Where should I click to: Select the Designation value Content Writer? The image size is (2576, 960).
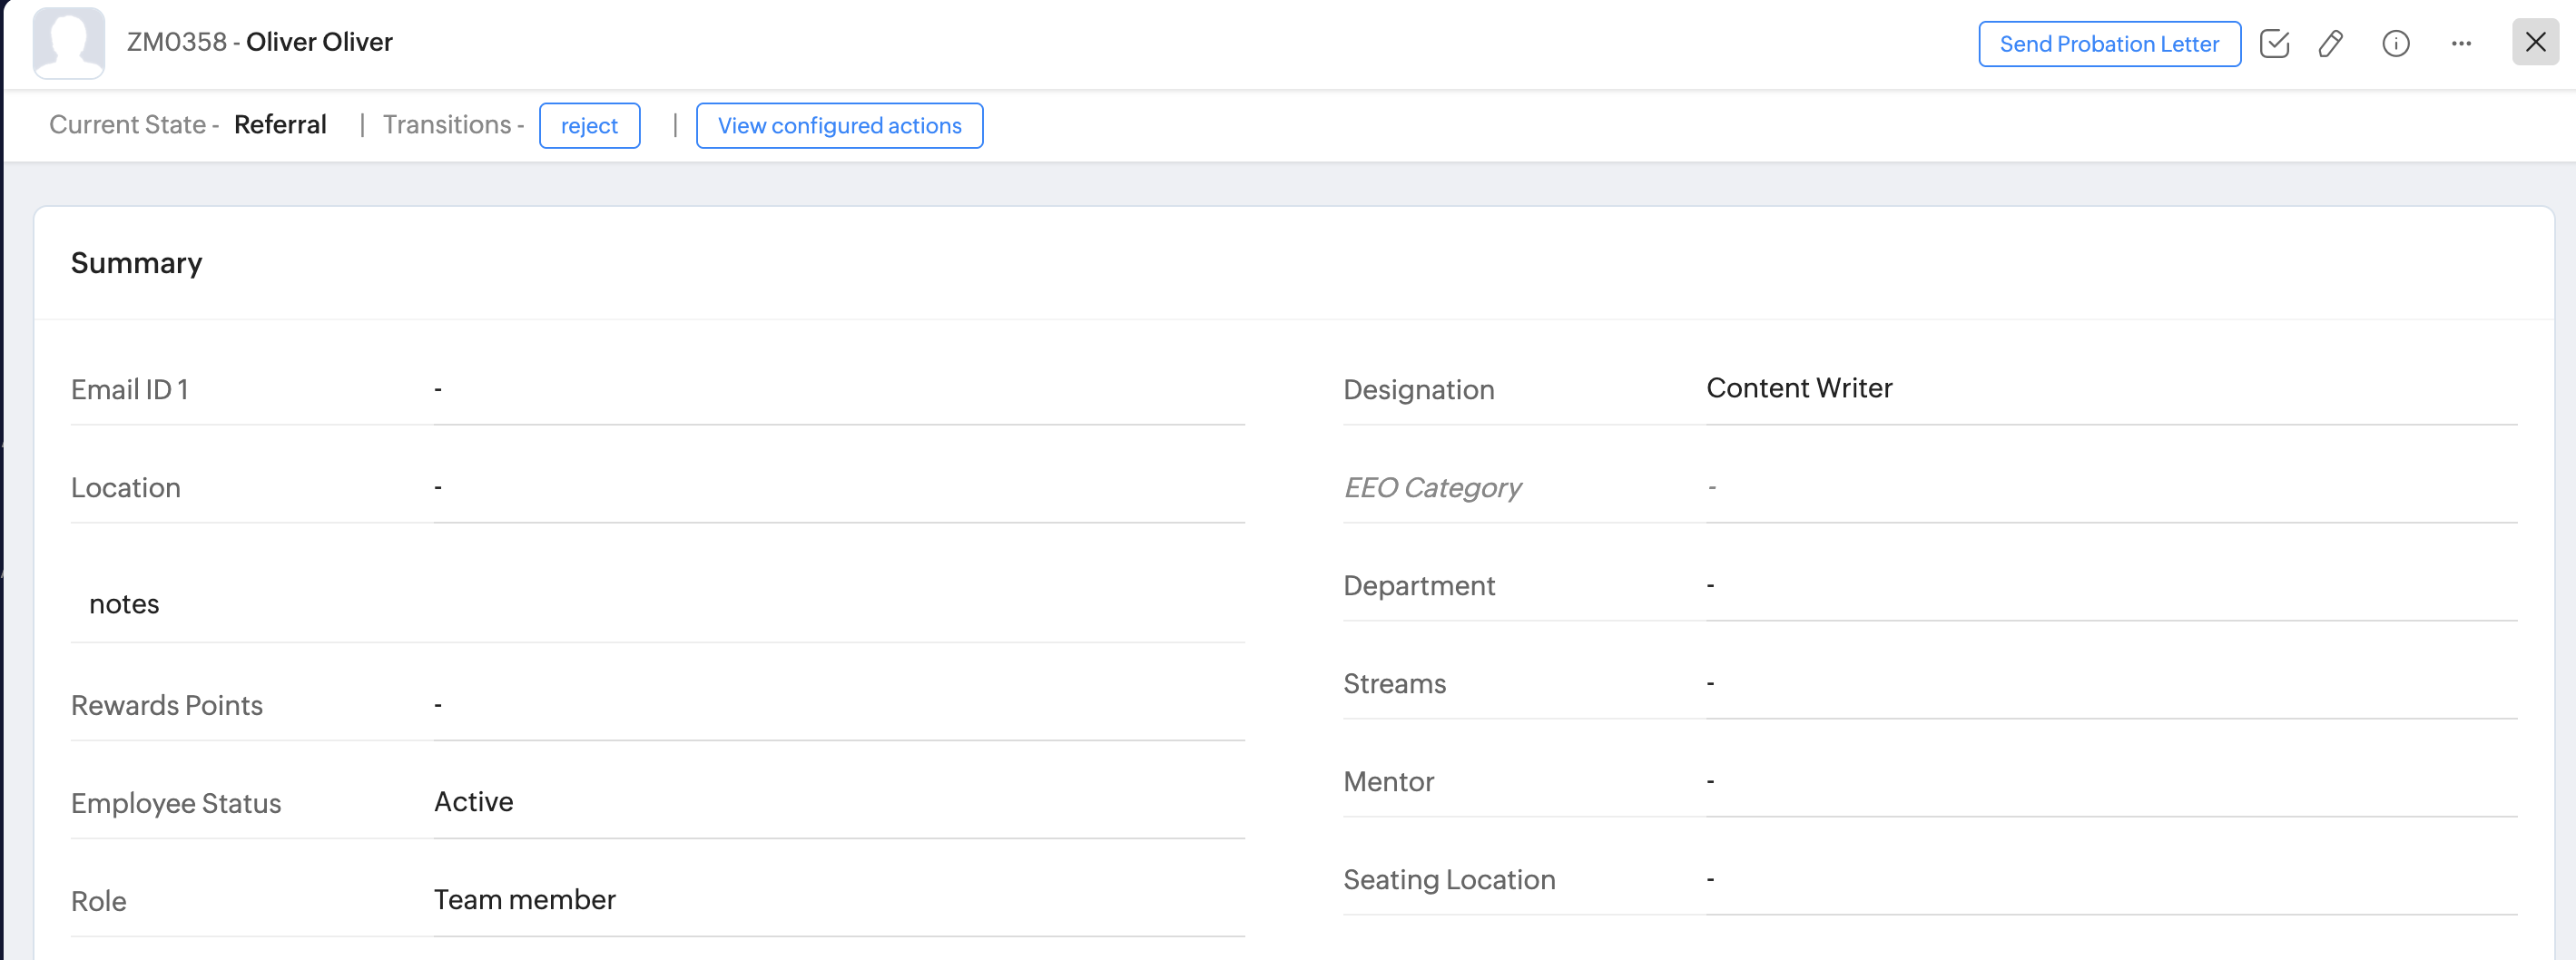coord(1798,388)
